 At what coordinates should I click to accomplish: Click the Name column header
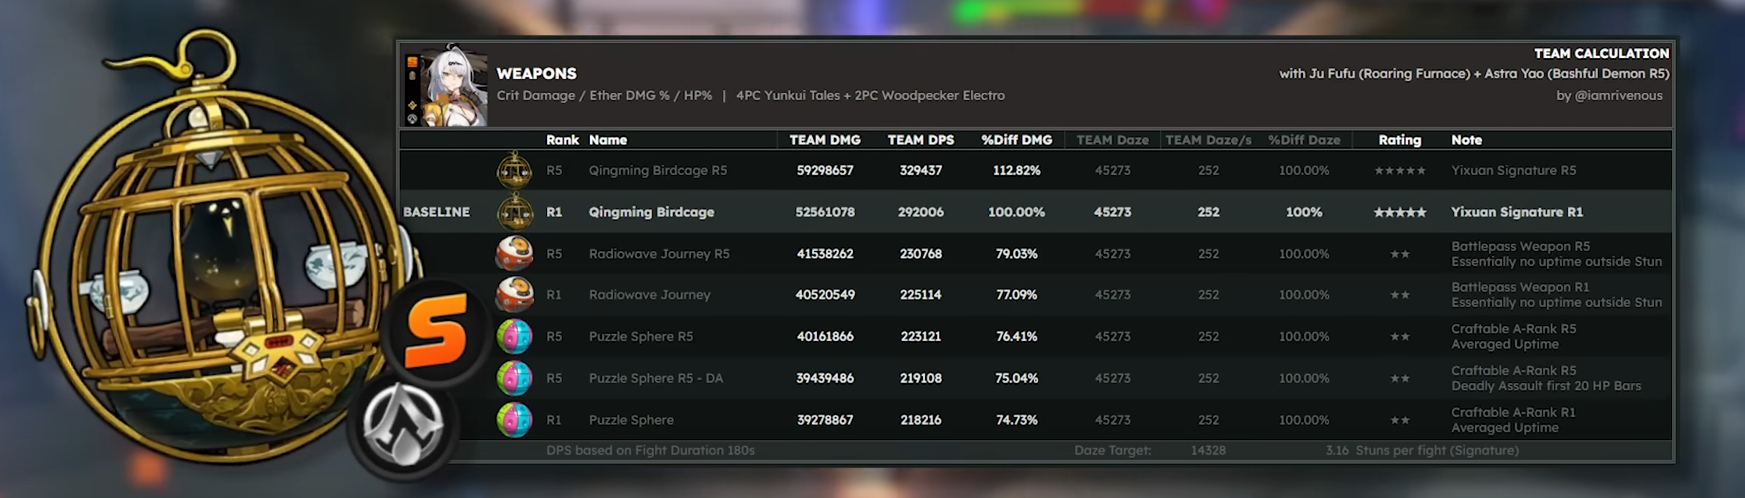pyautogui.click(x=608, y=140)
